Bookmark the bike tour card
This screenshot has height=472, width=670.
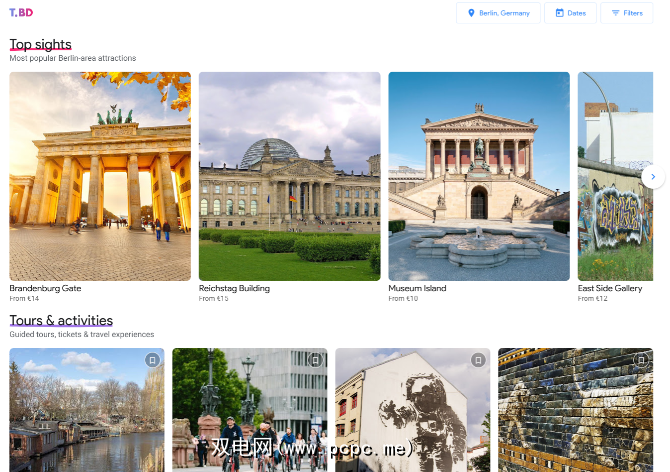315,360
